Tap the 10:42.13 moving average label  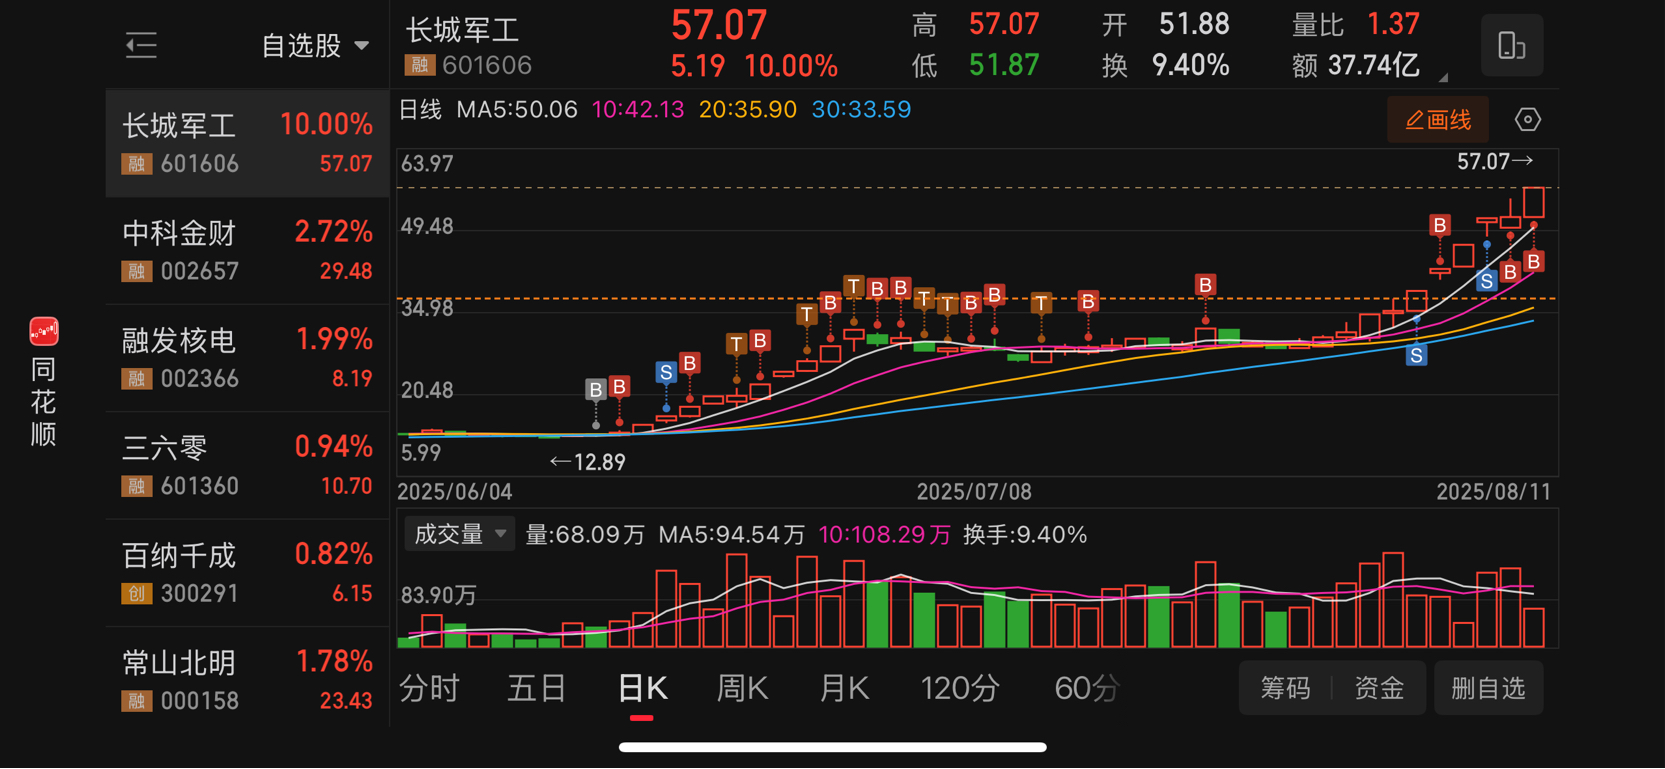click(638, 110)
